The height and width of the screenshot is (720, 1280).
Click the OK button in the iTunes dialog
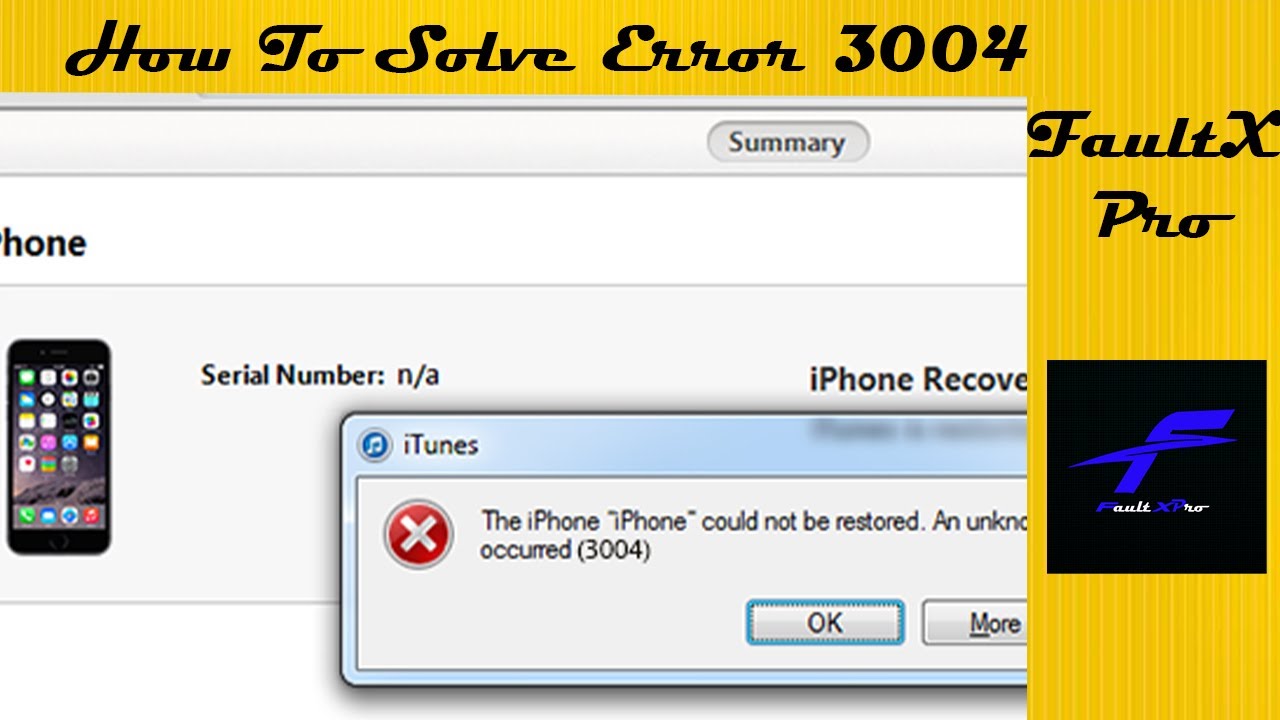point(825,623)
